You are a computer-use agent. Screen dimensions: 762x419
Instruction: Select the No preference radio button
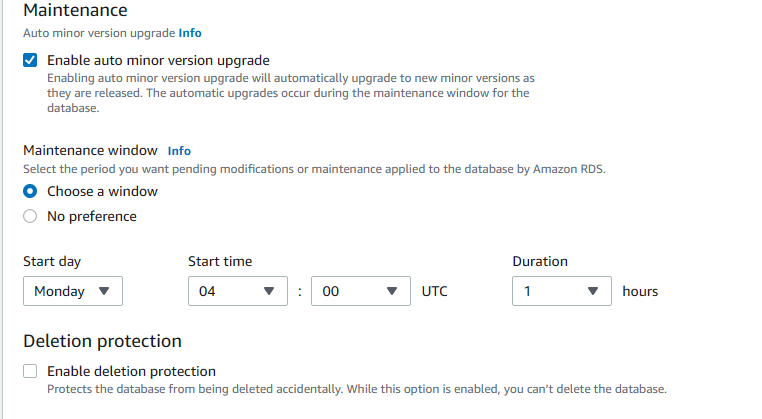point(30,216)
